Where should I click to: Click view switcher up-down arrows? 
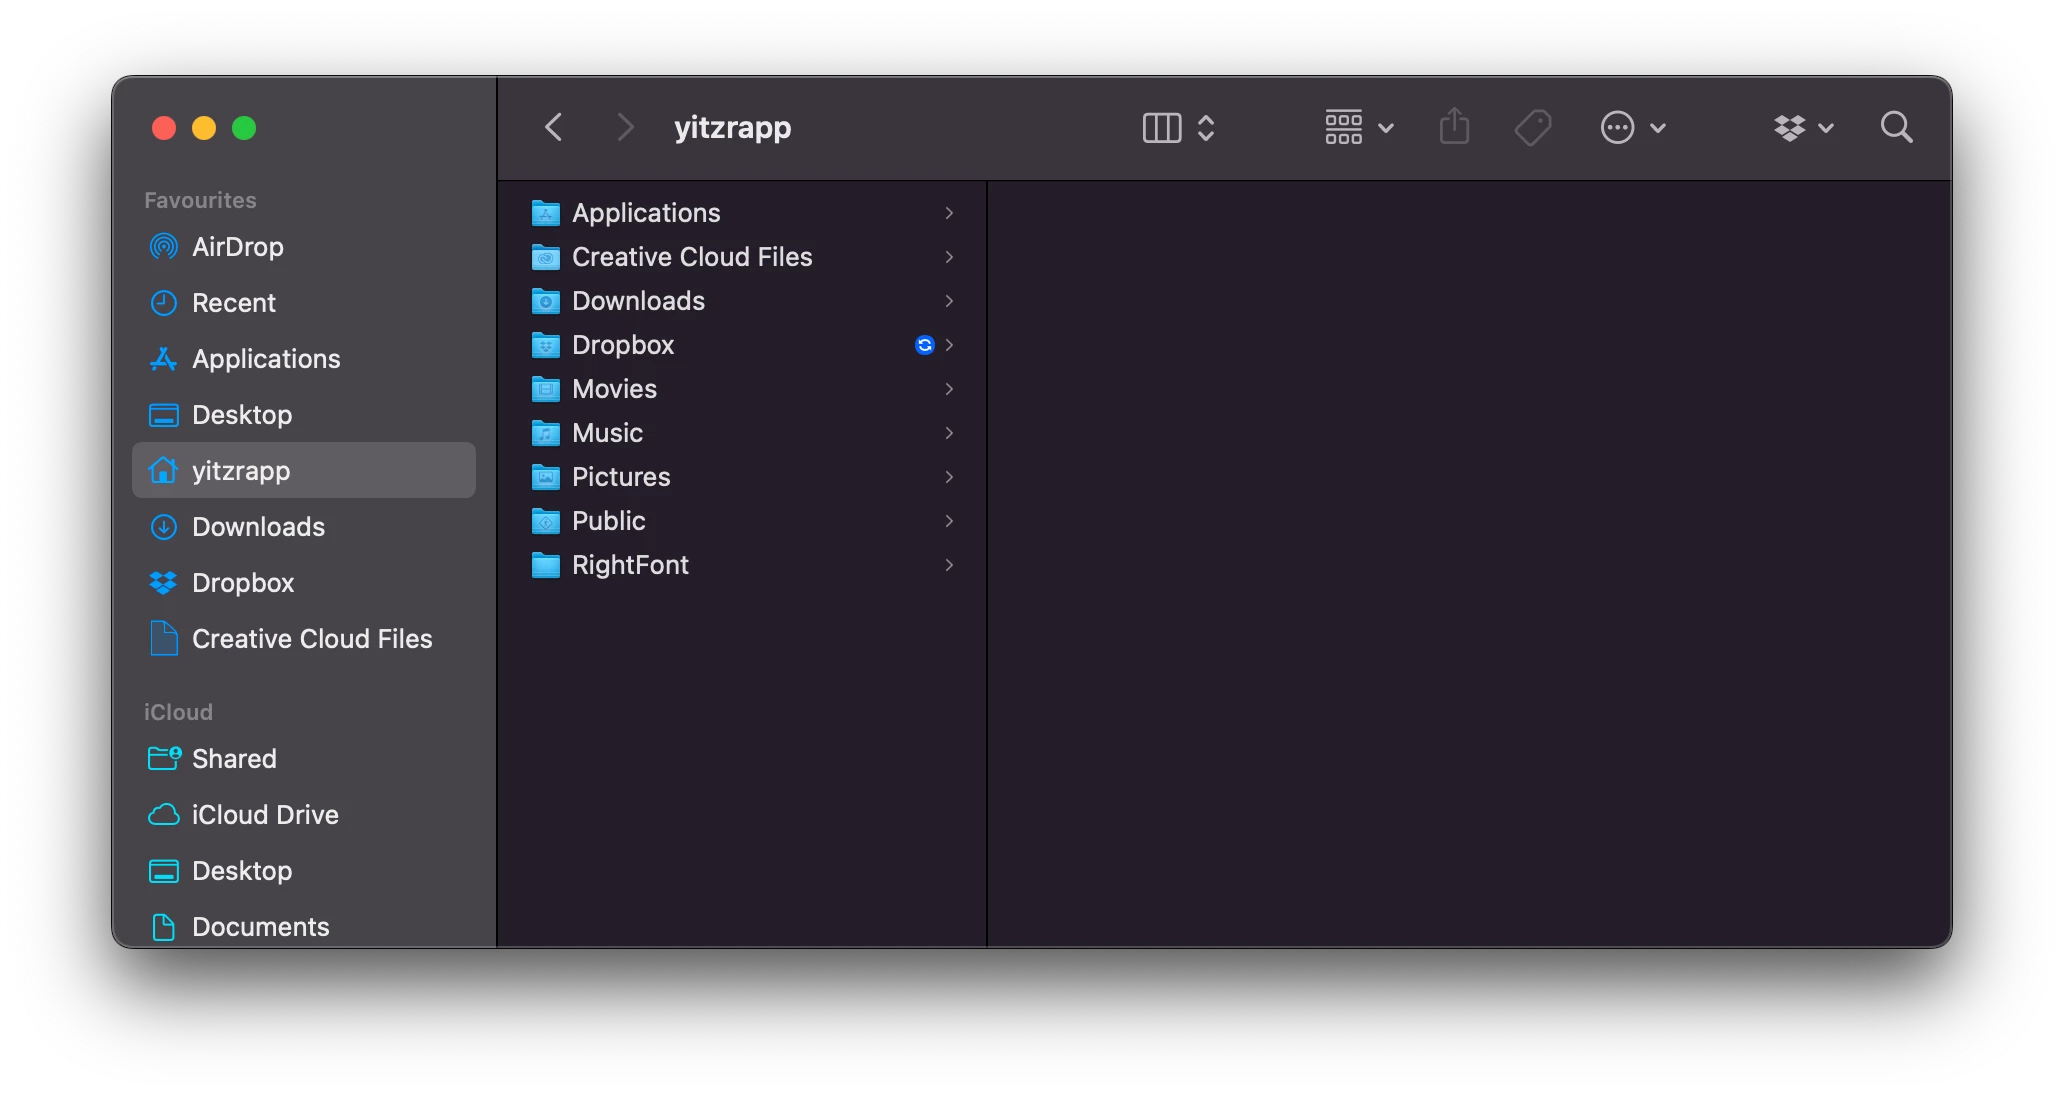1206,127
